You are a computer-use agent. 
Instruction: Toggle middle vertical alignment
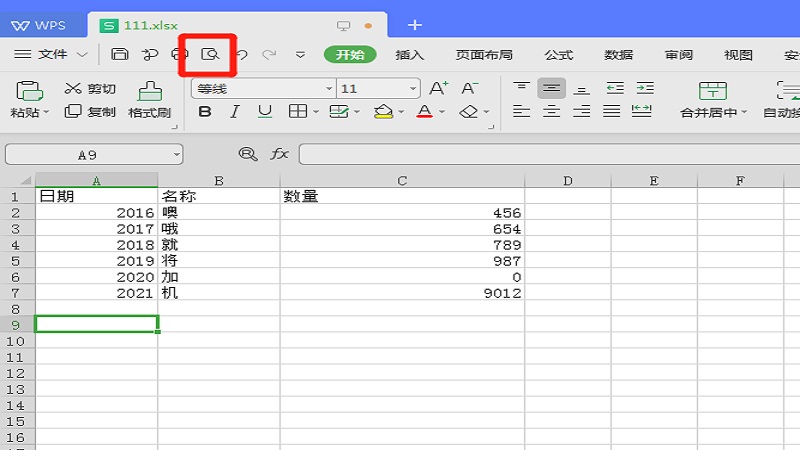click(552, 88)
